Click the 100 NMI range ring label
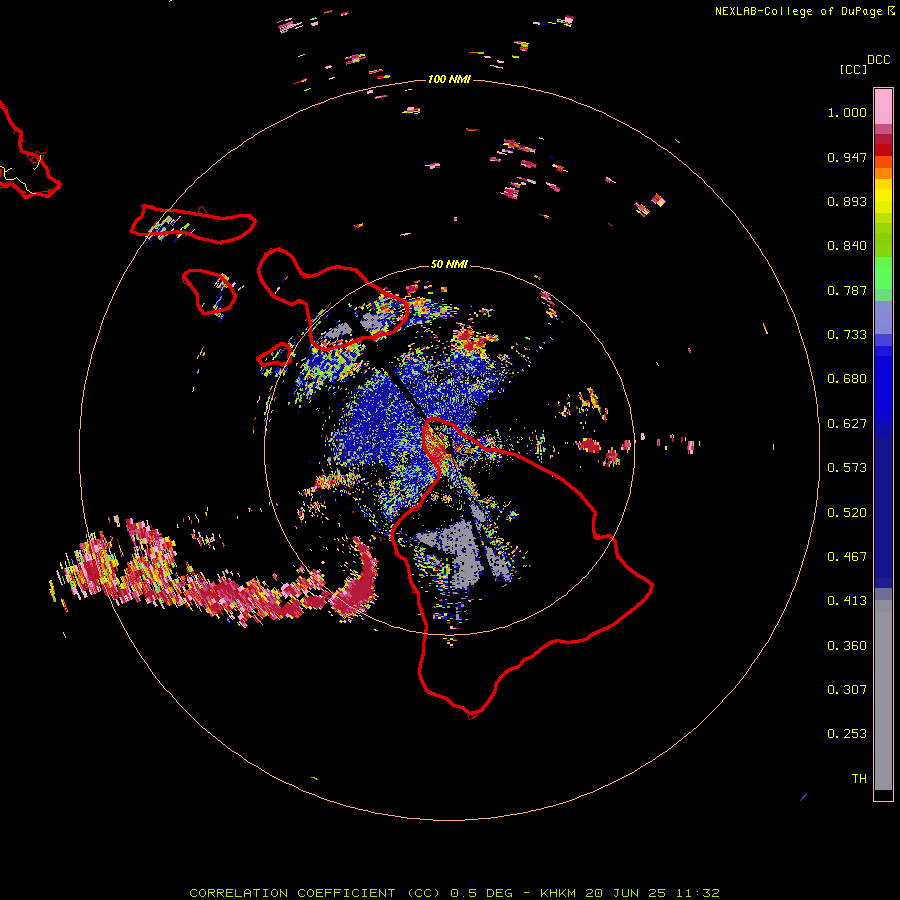The image size is (900, 900). [x=449, y=79]
